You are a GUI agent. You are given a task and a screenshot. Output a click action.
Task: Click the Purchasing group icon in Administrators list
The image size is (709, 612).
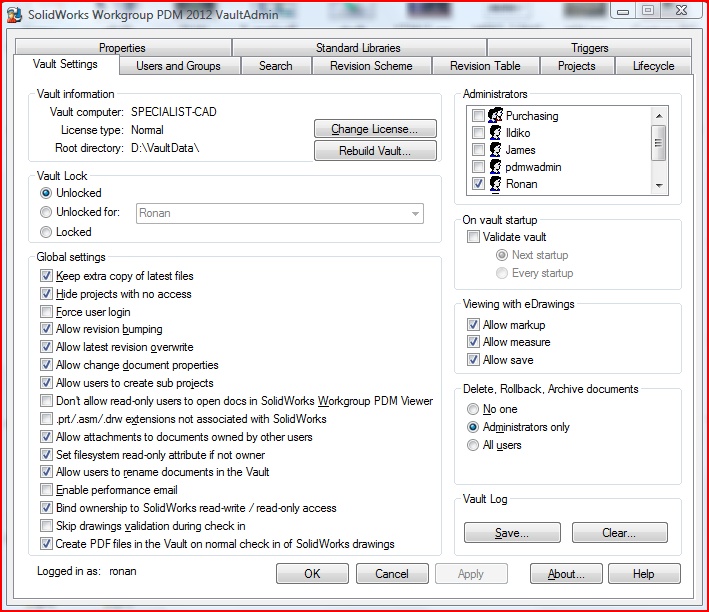tap(495, 115)
